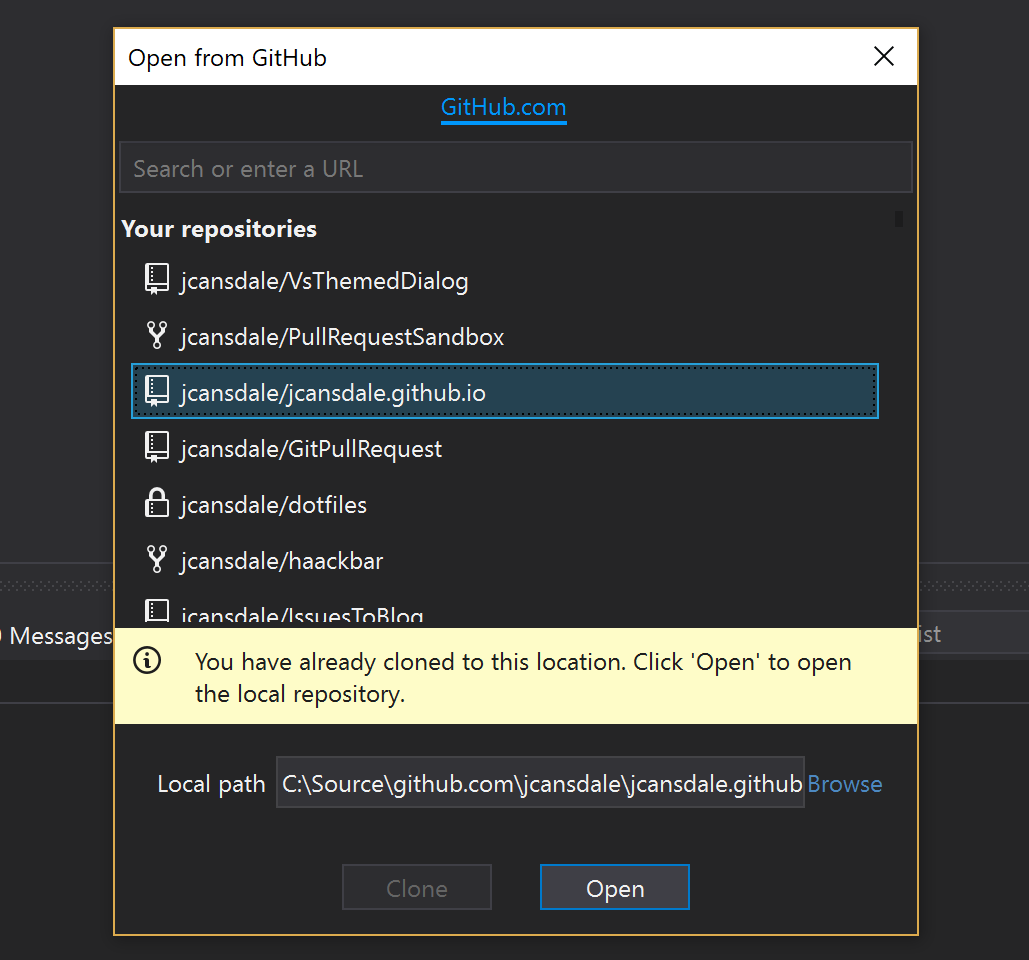The height and width of the screenshot is (960, 1029).
Task: Click the private lock icon beside jcansdale/dotfiles
Action: pyautogui.click(x=156, y=503)
